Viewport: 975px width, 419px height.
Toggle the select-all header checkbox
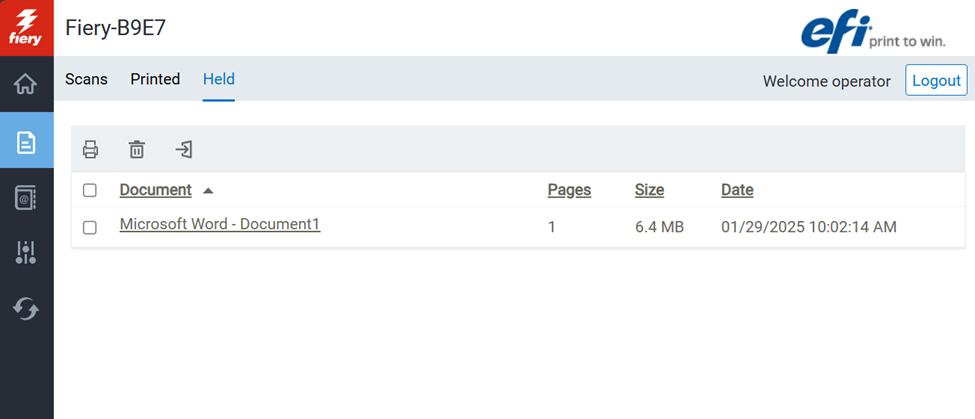click(90, 190)
